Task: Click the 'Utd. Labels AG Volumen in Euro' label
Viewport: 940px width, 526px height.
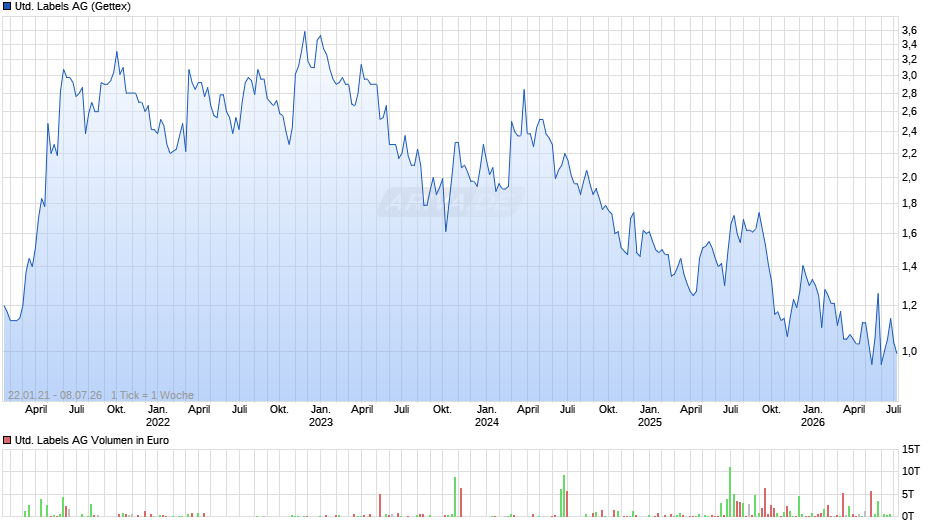Action: click(x=92, y=440)
